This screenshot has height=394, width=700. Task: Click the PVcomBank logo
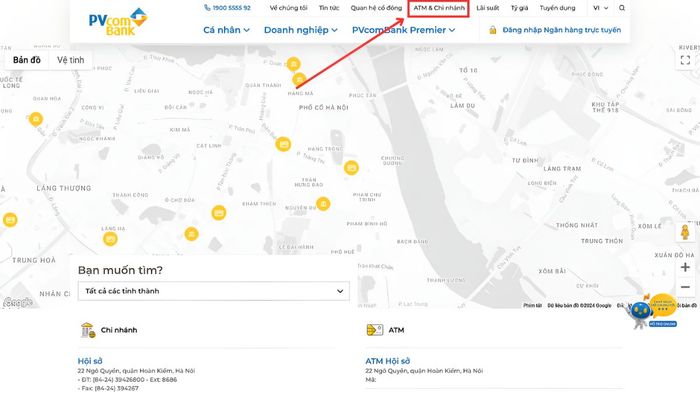(x=118, y=21)
